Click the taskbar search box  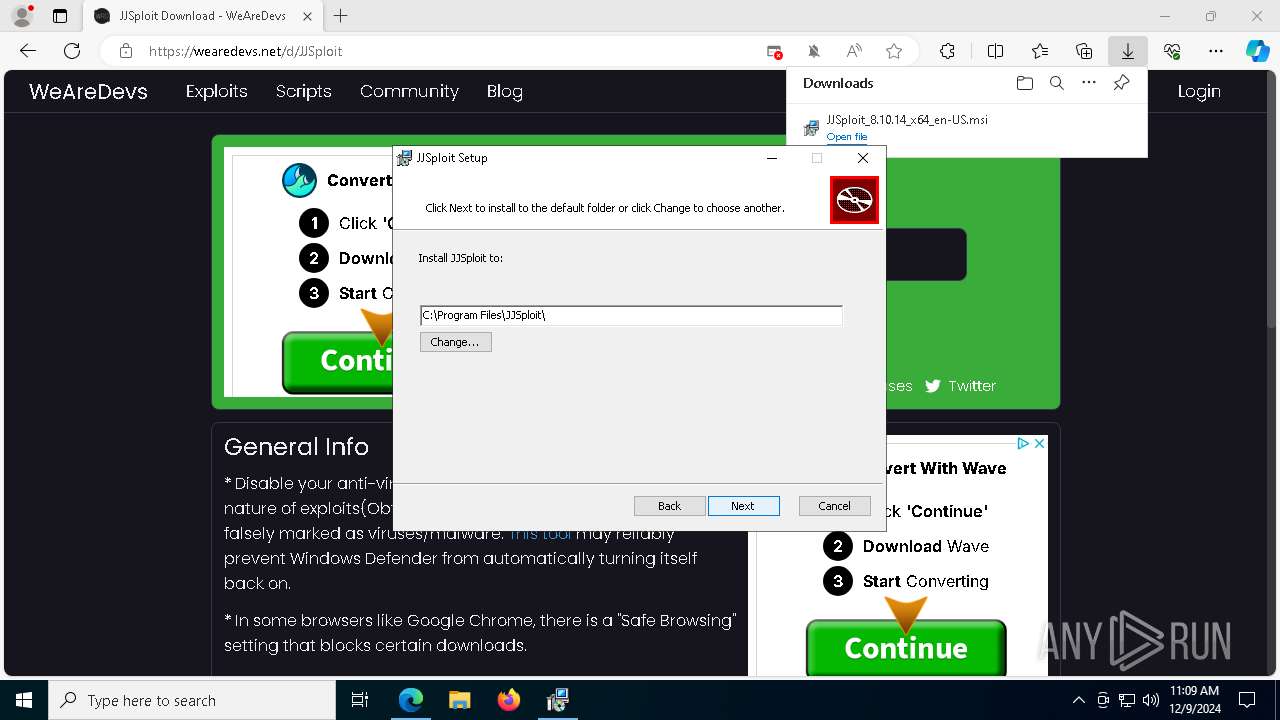click(x=192, y=700)
